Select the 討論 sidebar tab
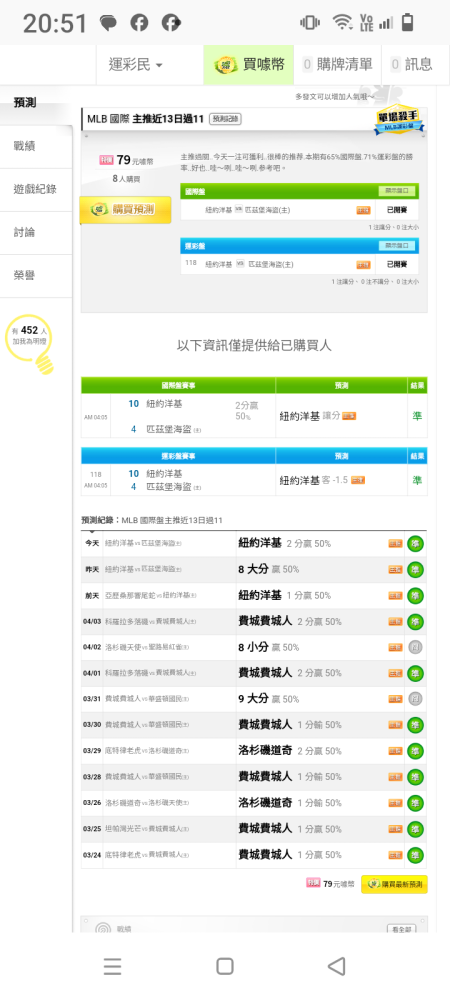Image resolution: width=450 pixels, height=1000 pixels. pos(36,232)
